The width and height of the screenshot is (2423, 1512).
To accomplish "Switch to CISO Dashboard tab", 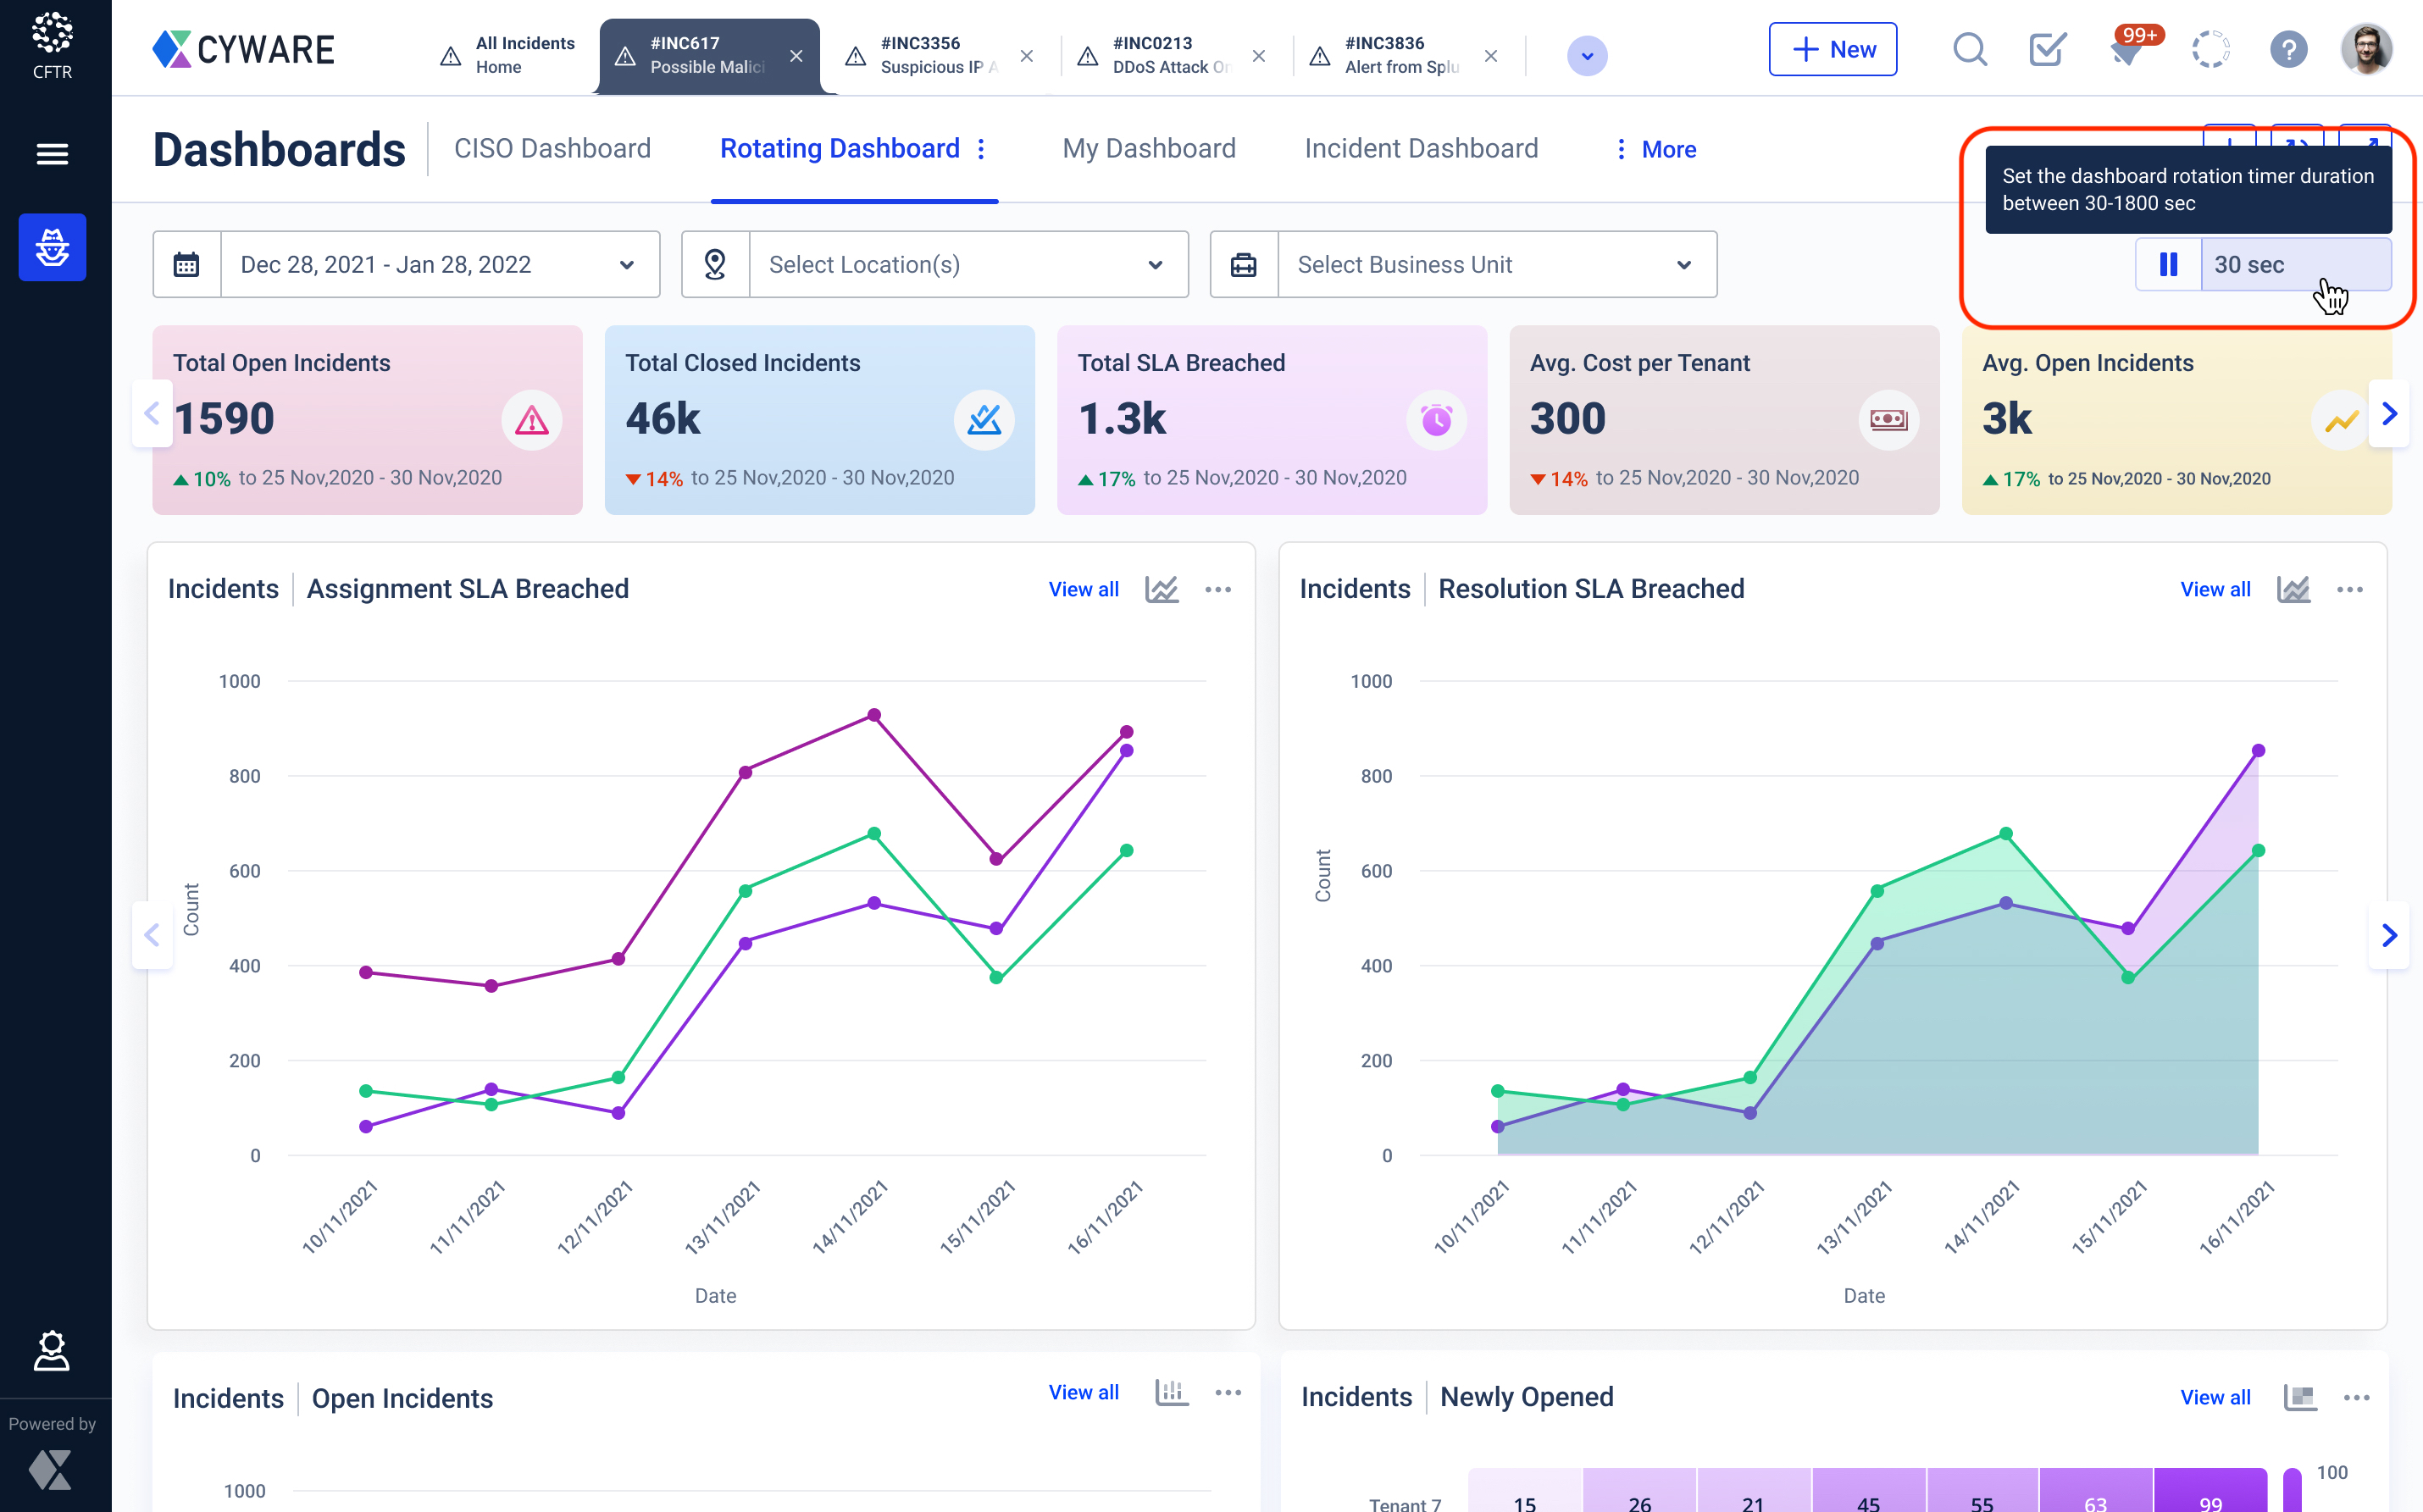I will click(x=552, y=149).
